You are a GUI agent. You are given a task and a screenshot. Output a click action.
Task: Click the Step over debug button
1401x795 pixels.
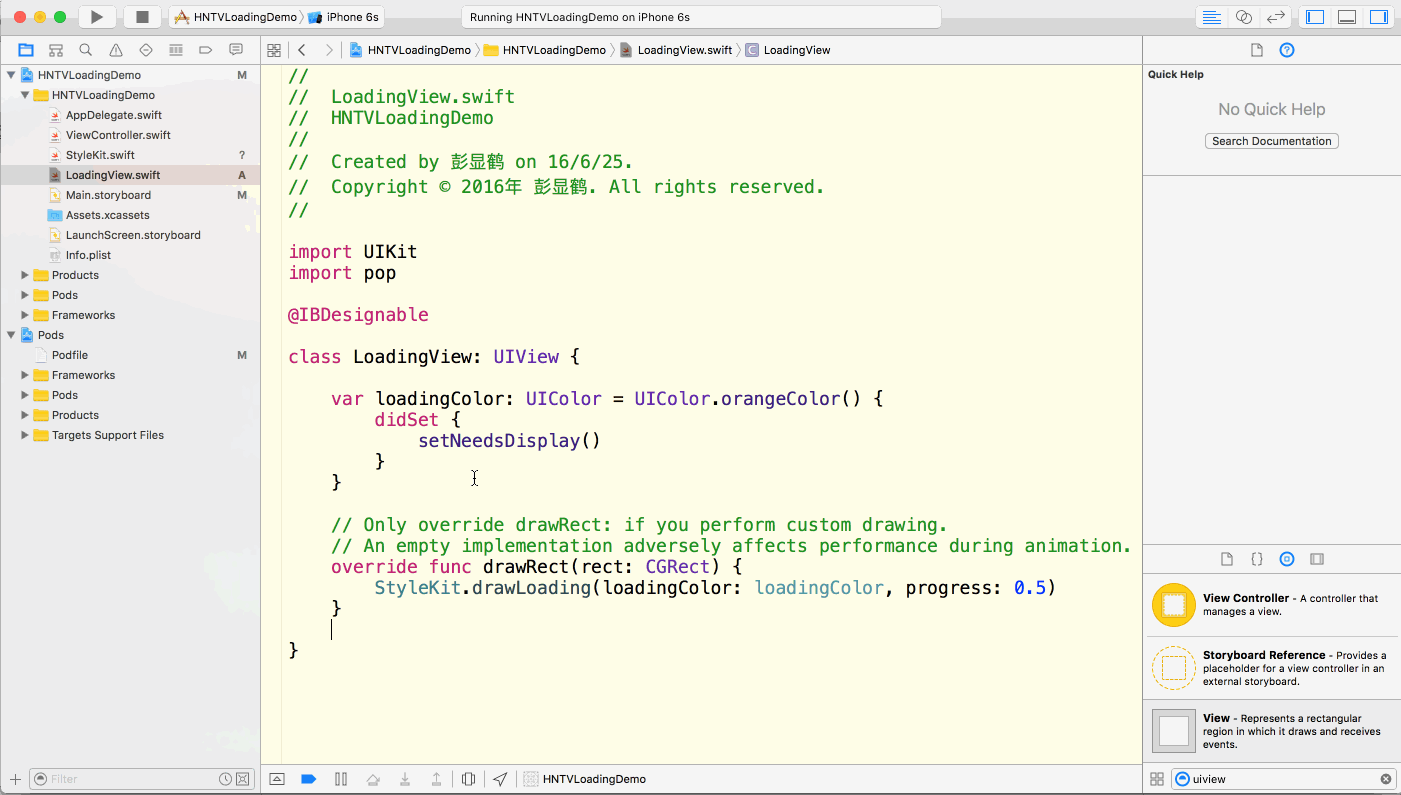[373, 779]
